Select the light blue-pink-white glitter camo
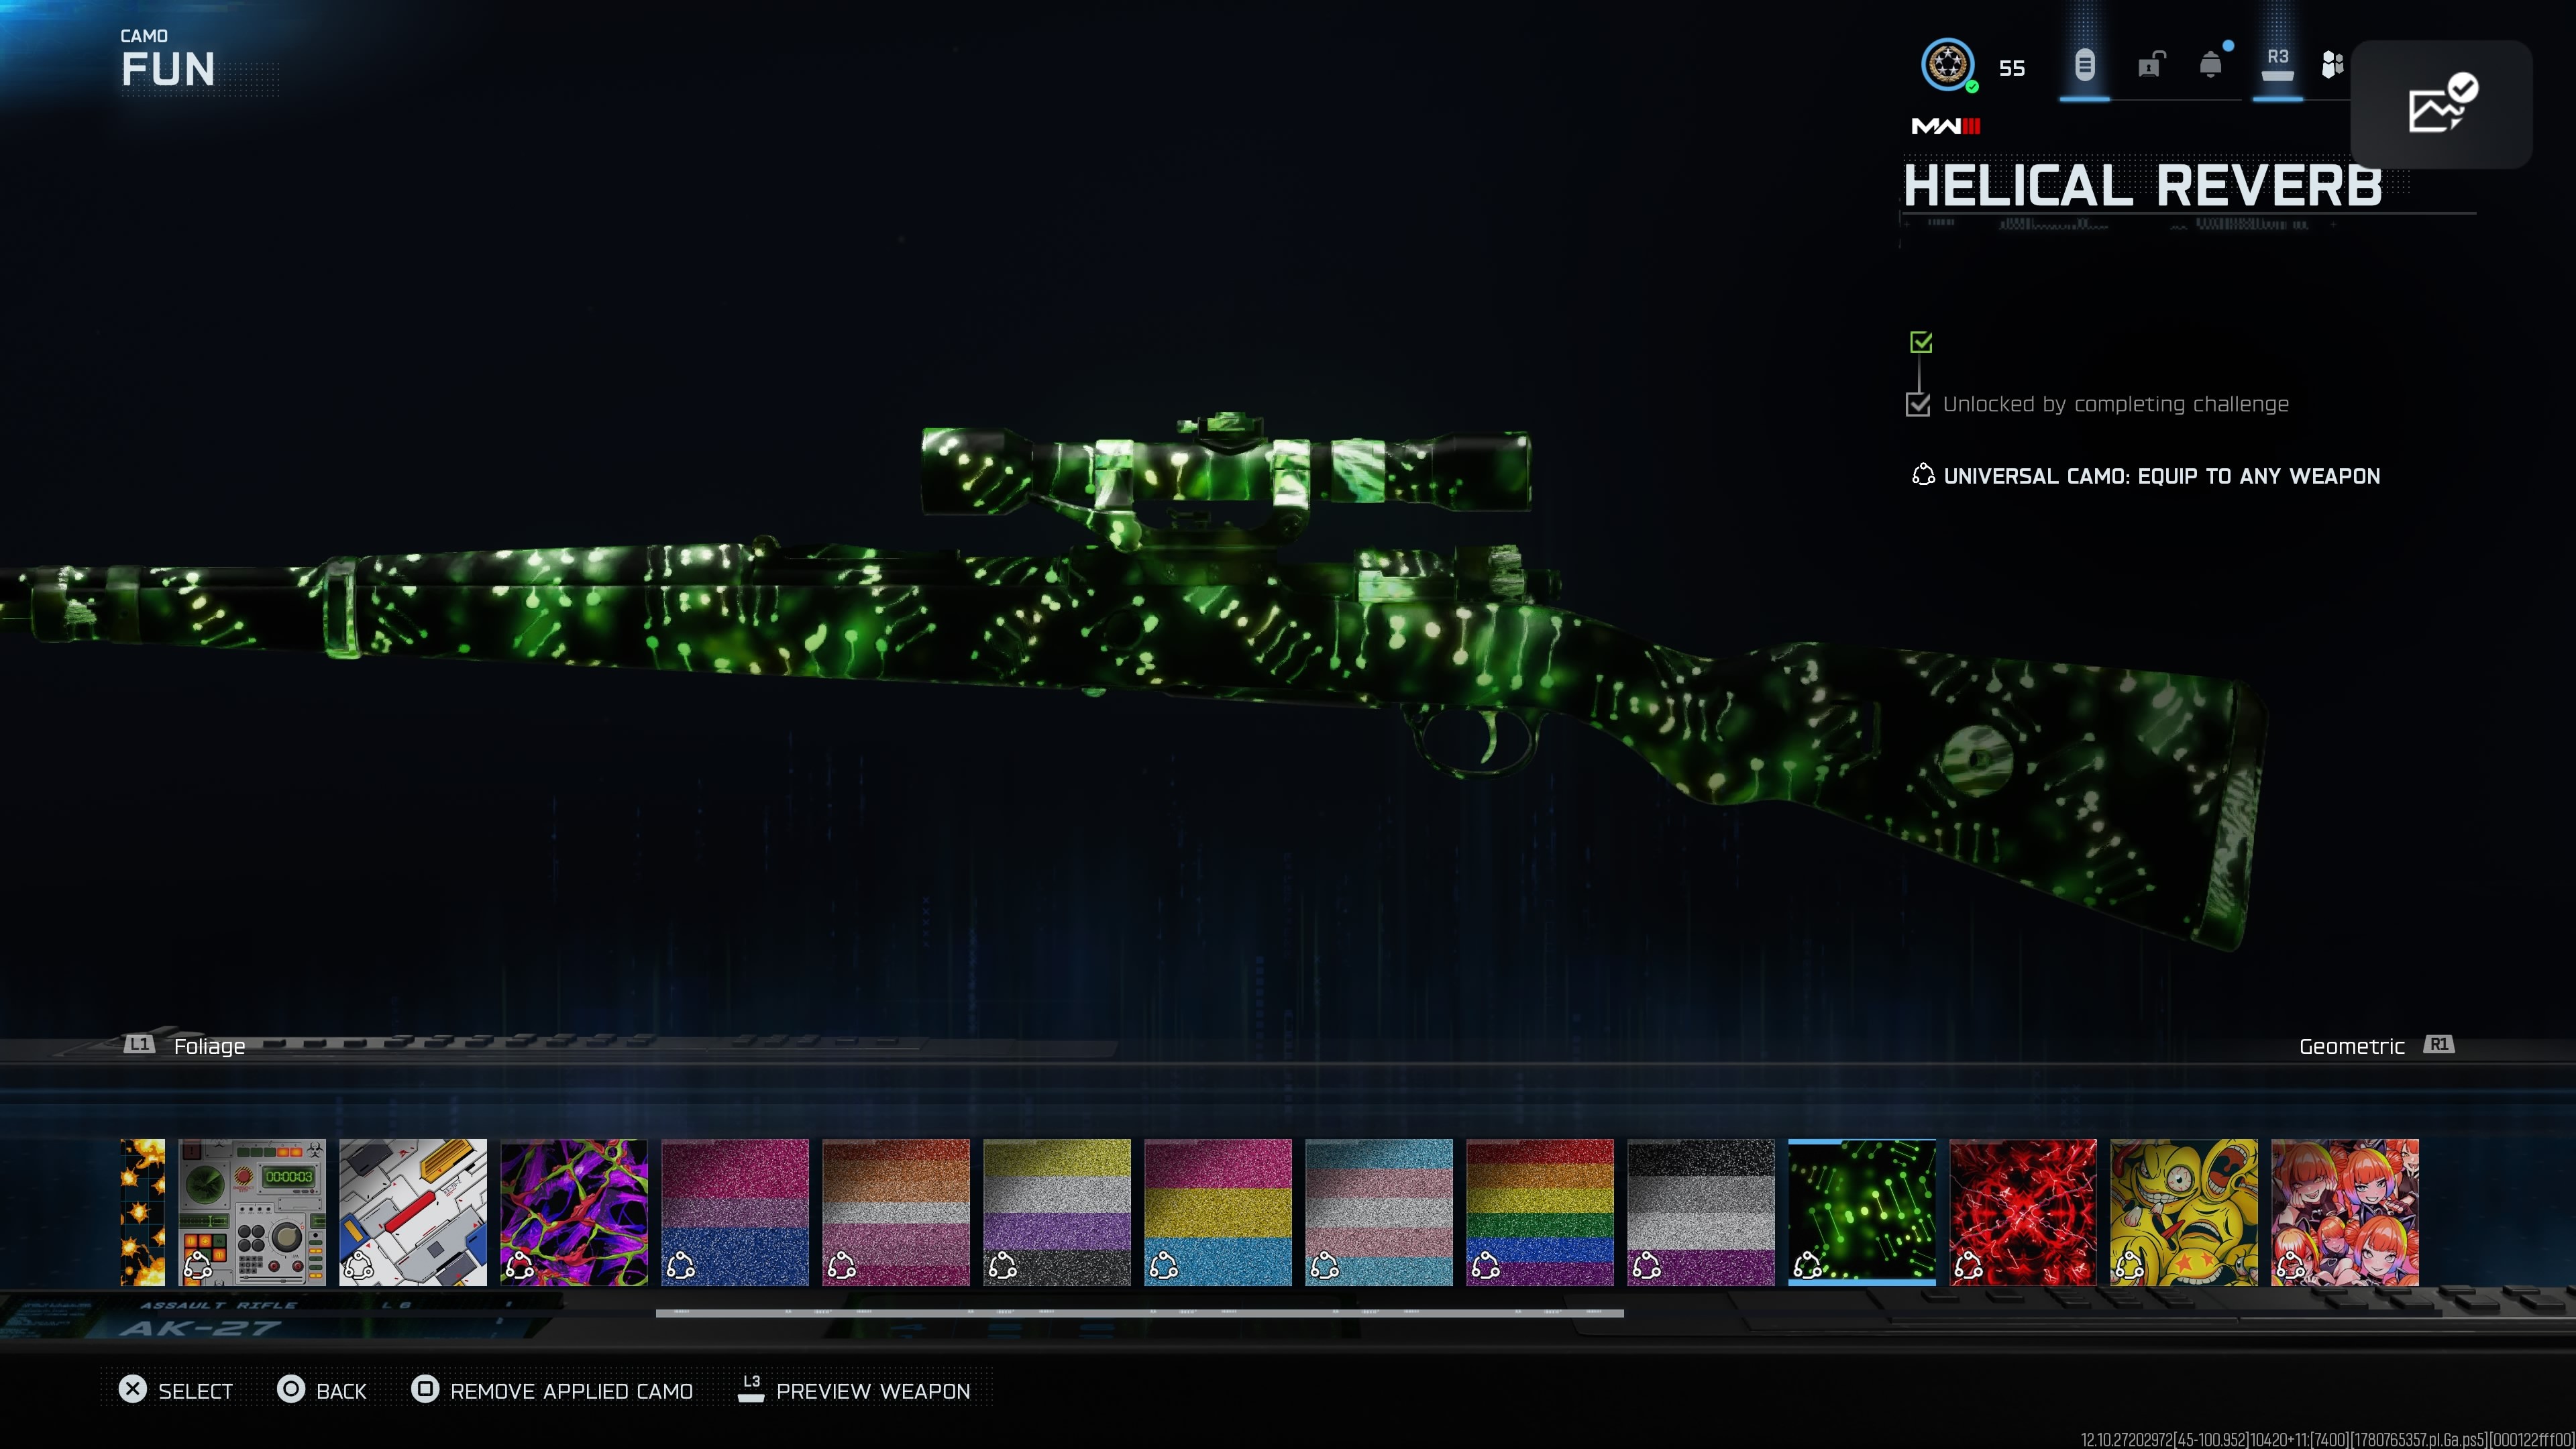Image resolution: width=2576 pixels, height=1449 pixels. [1379, 1212]
